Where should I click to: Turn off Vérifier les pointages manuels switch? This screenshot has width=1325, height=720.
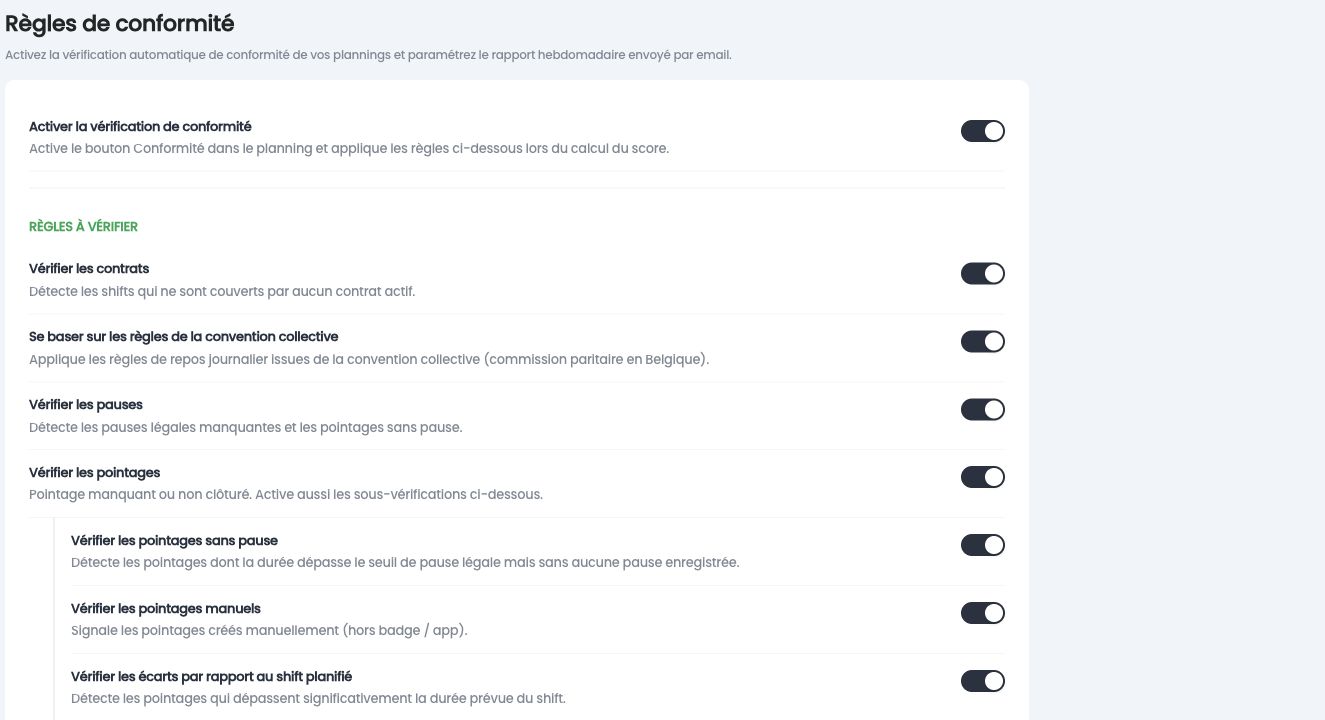(982, 613)
